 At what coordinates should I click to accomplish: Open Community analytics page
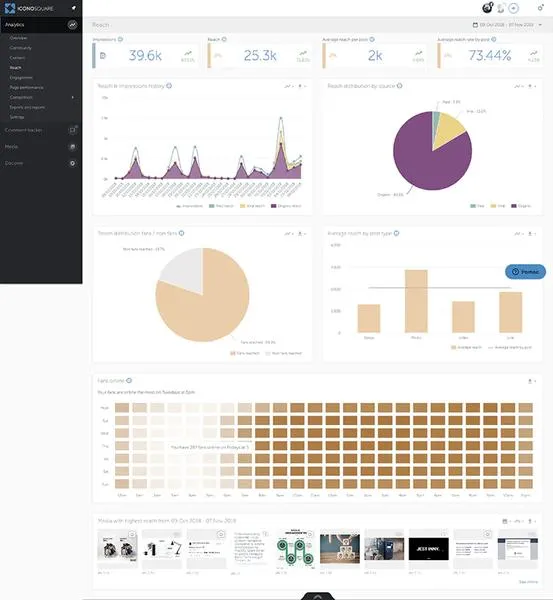point(21,48)
